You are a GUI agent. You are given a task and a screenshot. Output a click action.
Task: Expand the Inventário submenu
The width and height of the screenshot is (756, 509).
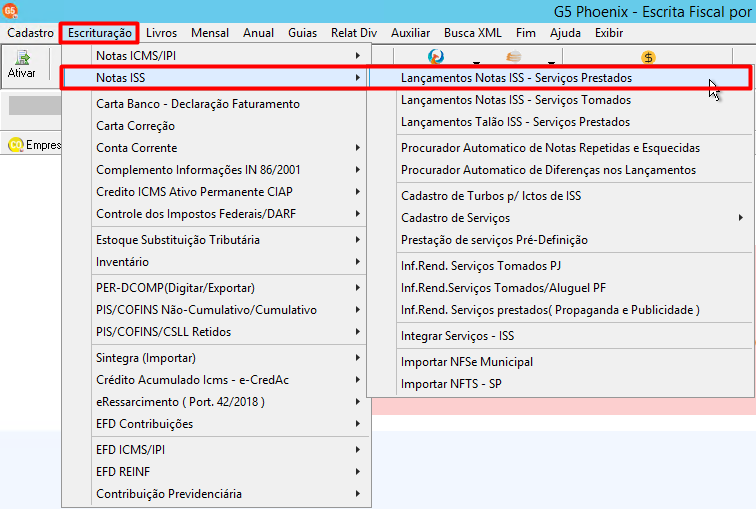click(x=215, y=262)
